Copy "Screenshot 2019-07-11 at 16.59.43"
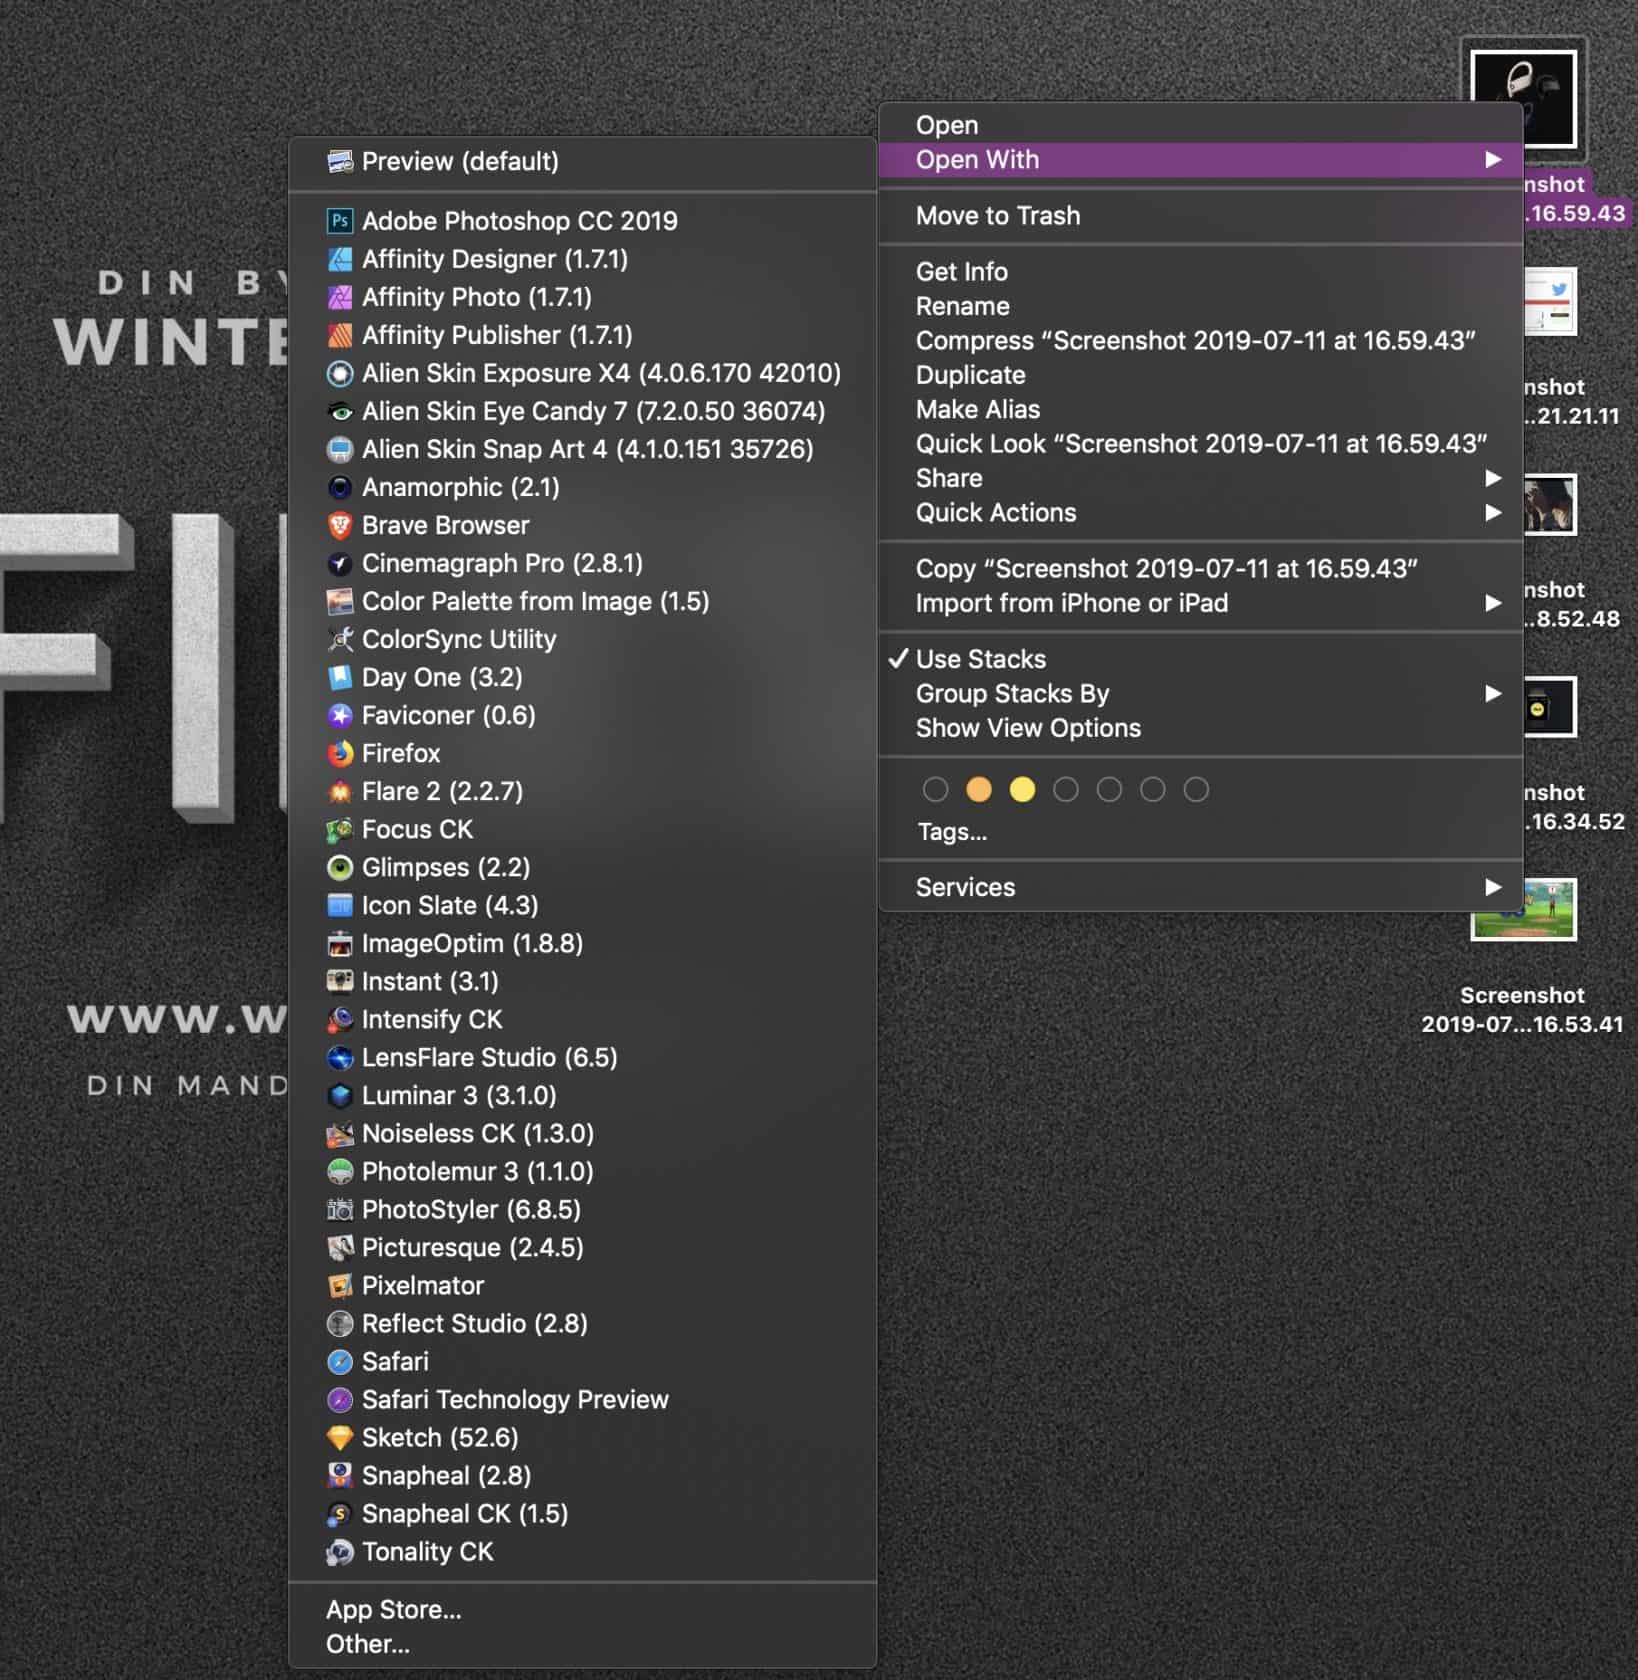The image size is (1638, 1680). [x=1200, y=569]
